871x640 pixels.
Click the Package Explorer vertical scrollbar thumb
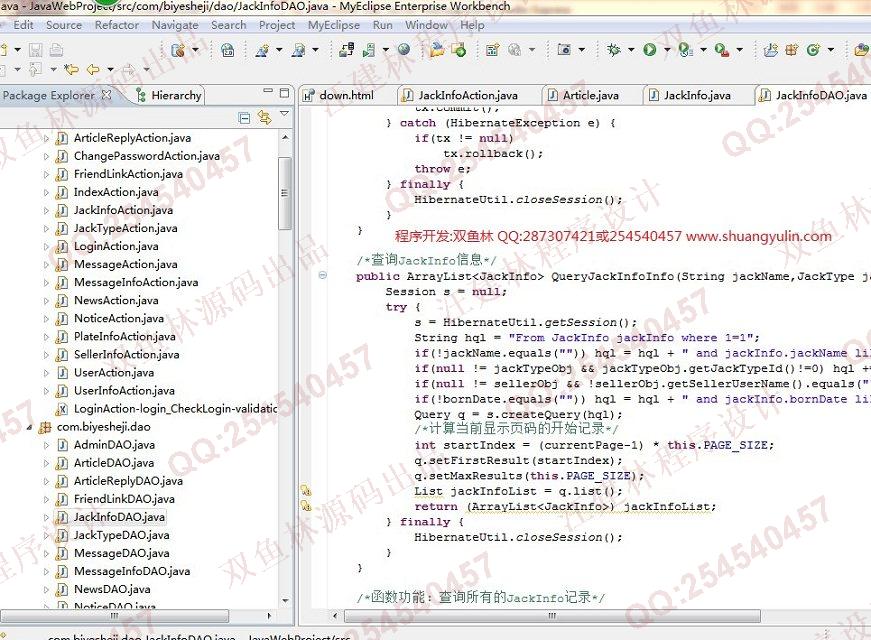[285, 193]
